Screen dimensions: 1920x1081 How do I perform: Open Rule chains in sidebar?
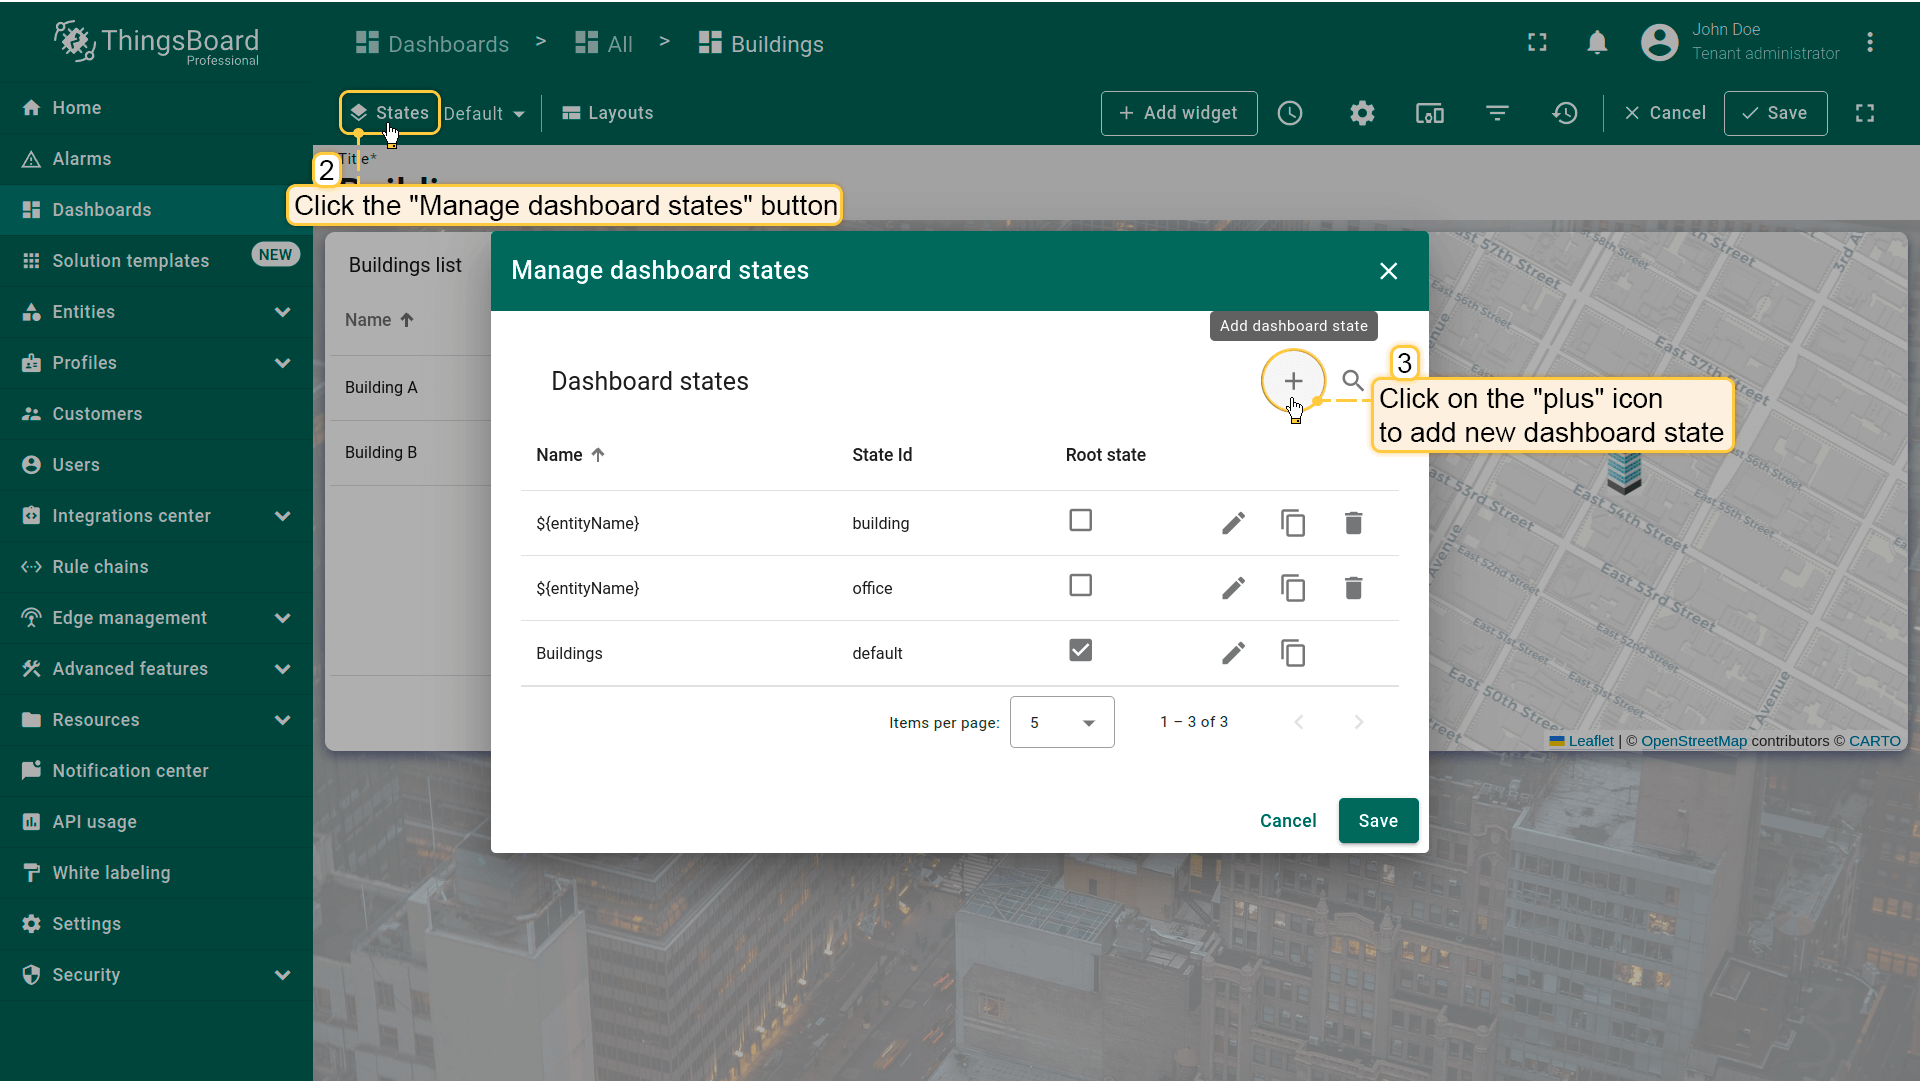tap(100, 567)
